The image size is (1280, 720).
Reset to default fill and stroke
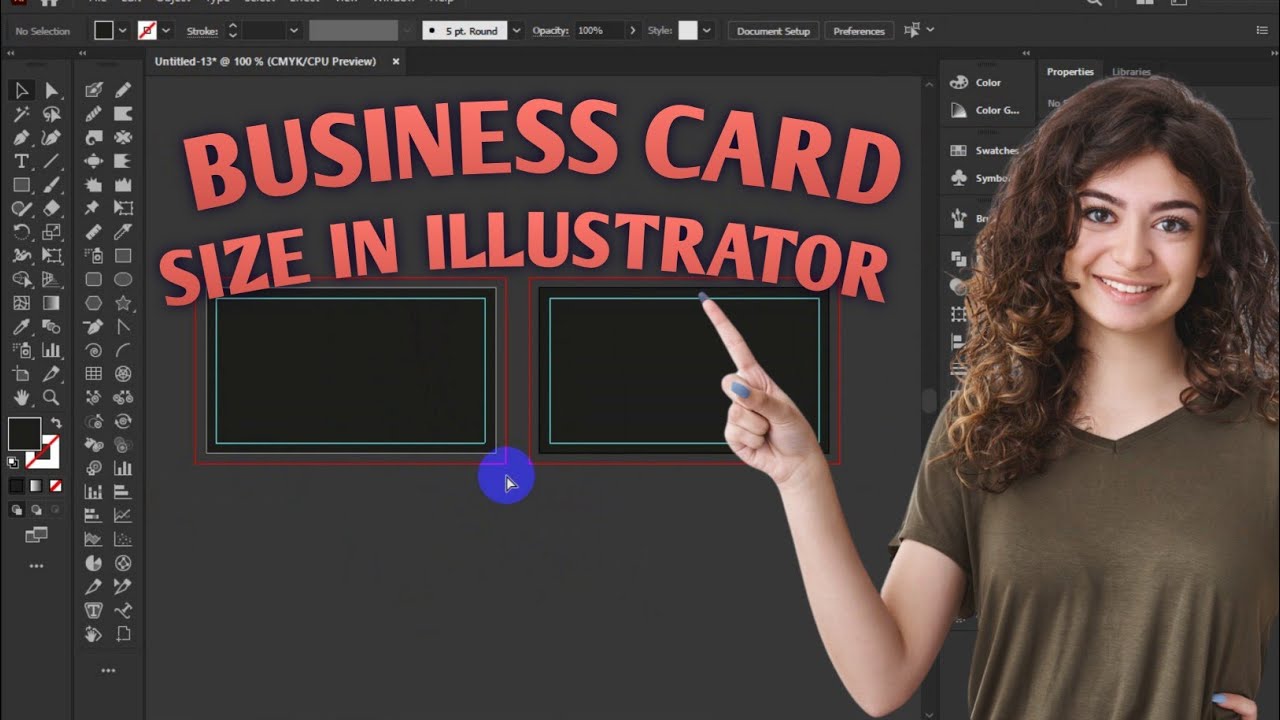pyautogui.click(x=13, y=462)
